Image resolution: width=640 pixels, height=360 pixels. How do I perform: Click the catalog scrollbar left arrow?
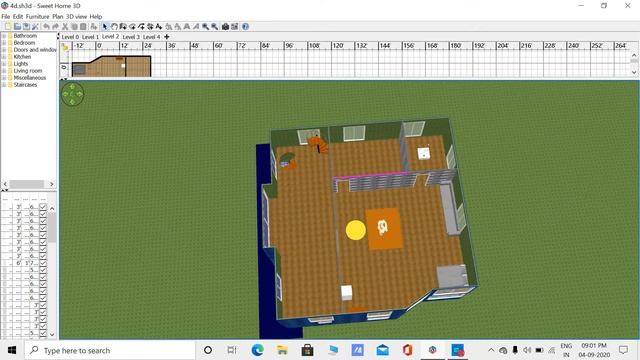click(x=5, y=184)
